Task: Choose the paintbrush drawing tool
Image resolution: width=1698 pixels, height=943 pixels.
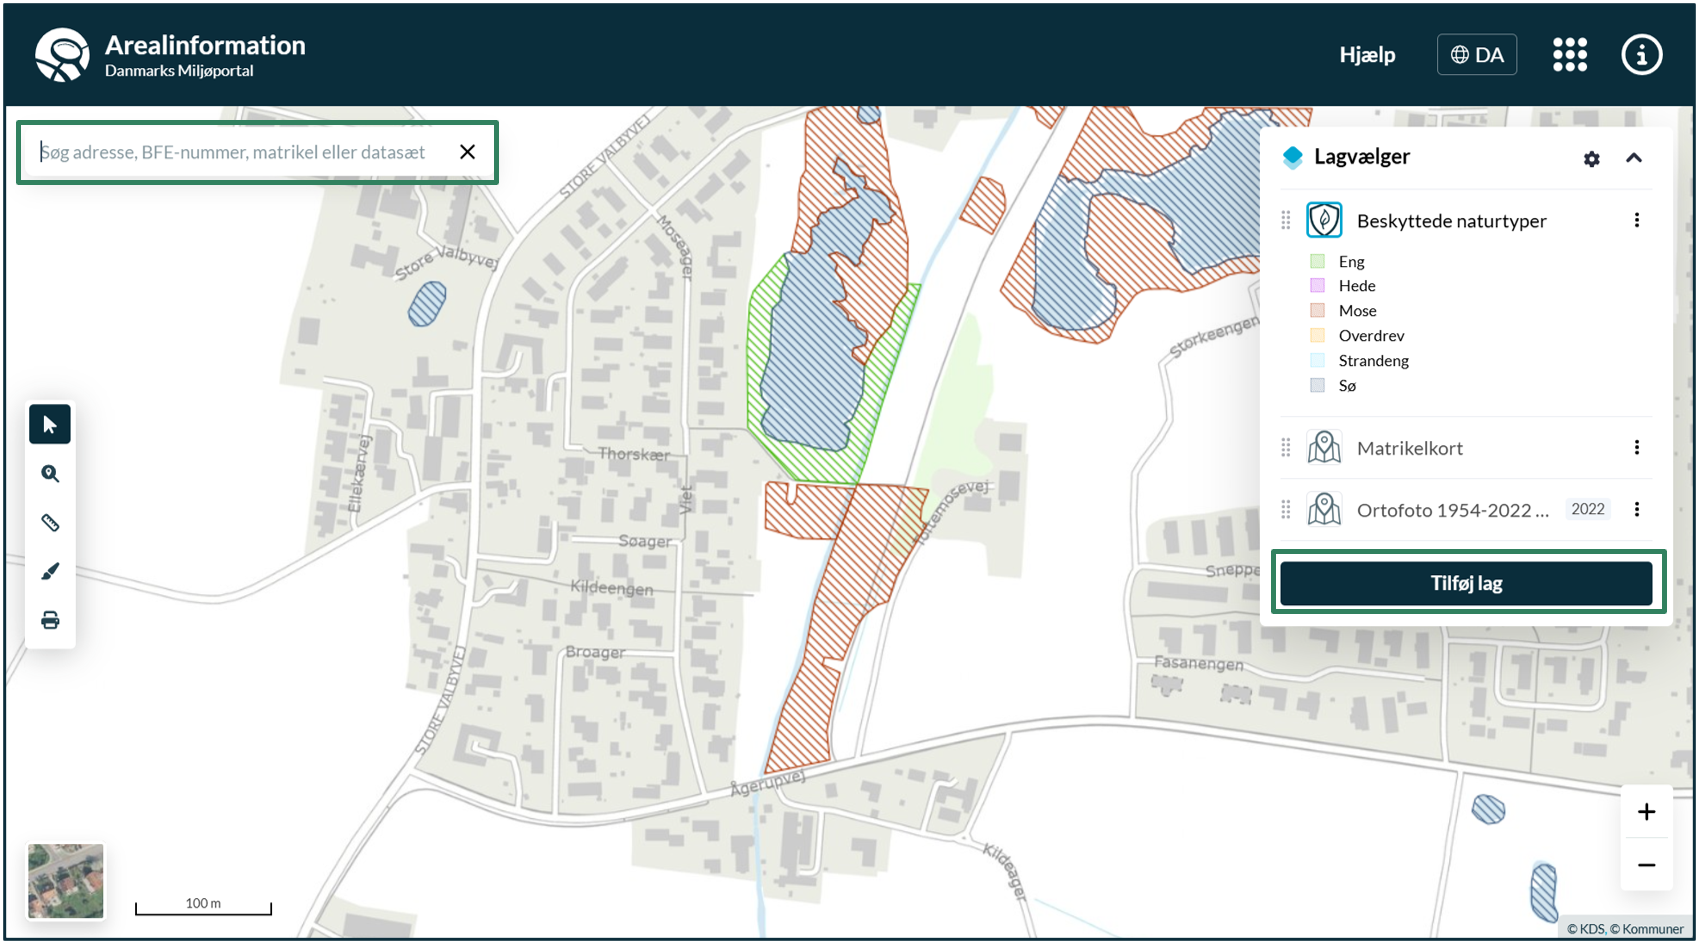Action: (50, 571)
